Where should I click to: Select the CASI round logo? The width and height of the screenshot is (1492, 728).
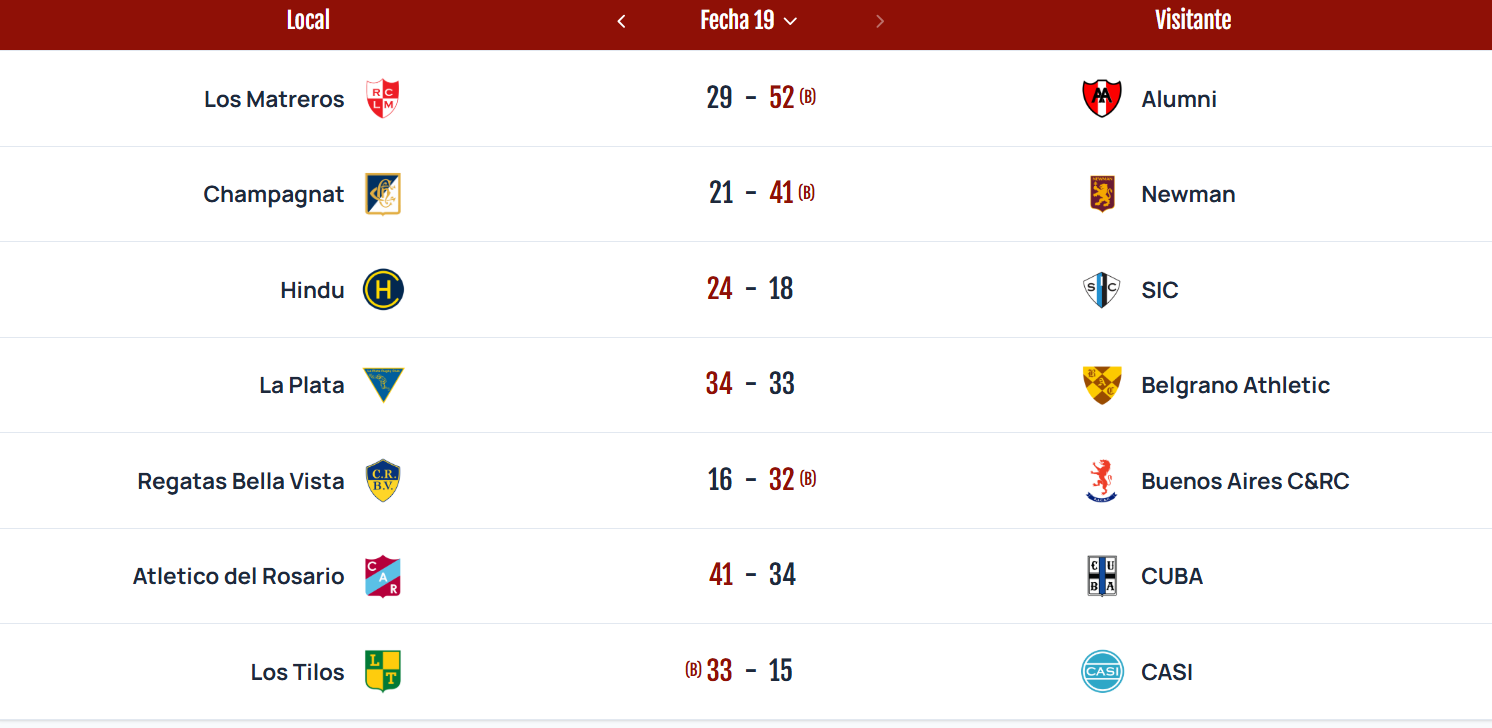point(1102,672)
